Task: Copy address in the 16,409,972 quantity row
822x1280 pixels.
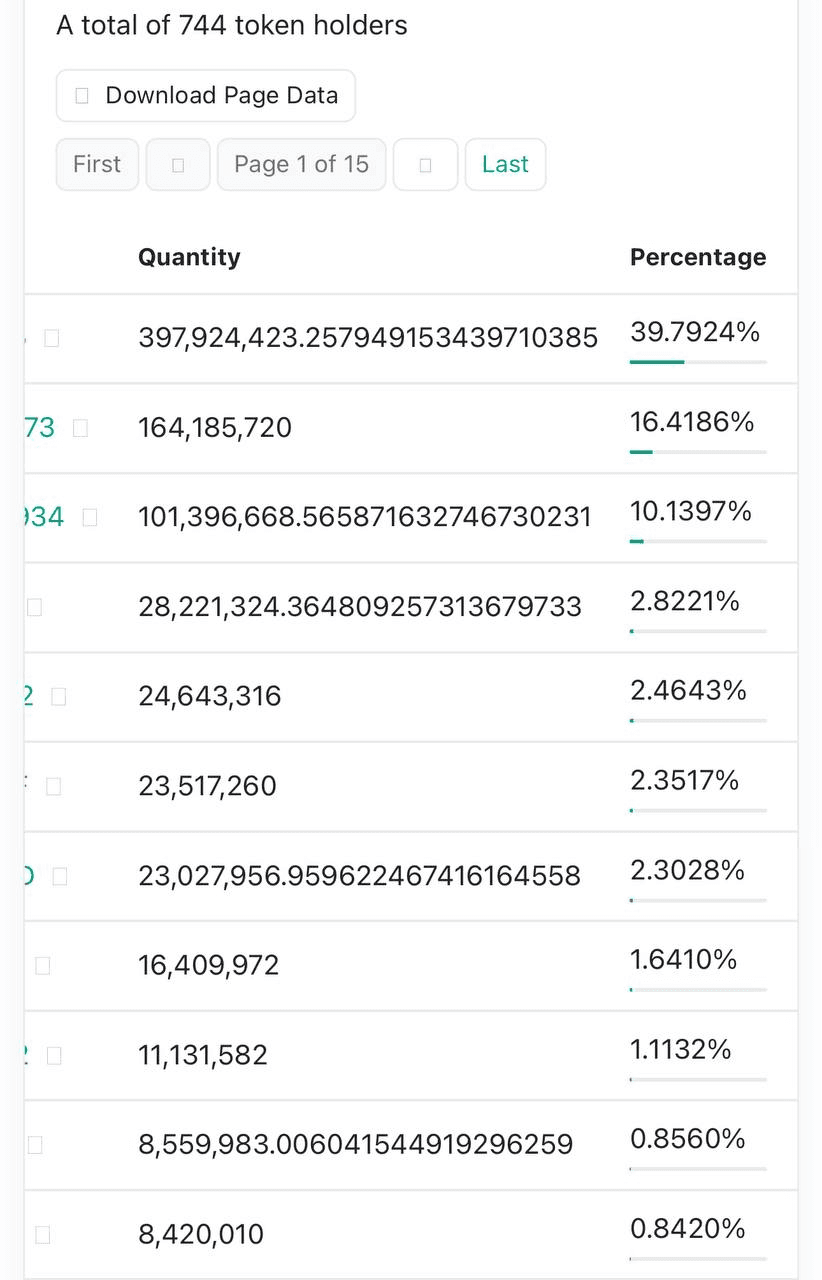Action: pyautogui.click(x=42, y=965)
